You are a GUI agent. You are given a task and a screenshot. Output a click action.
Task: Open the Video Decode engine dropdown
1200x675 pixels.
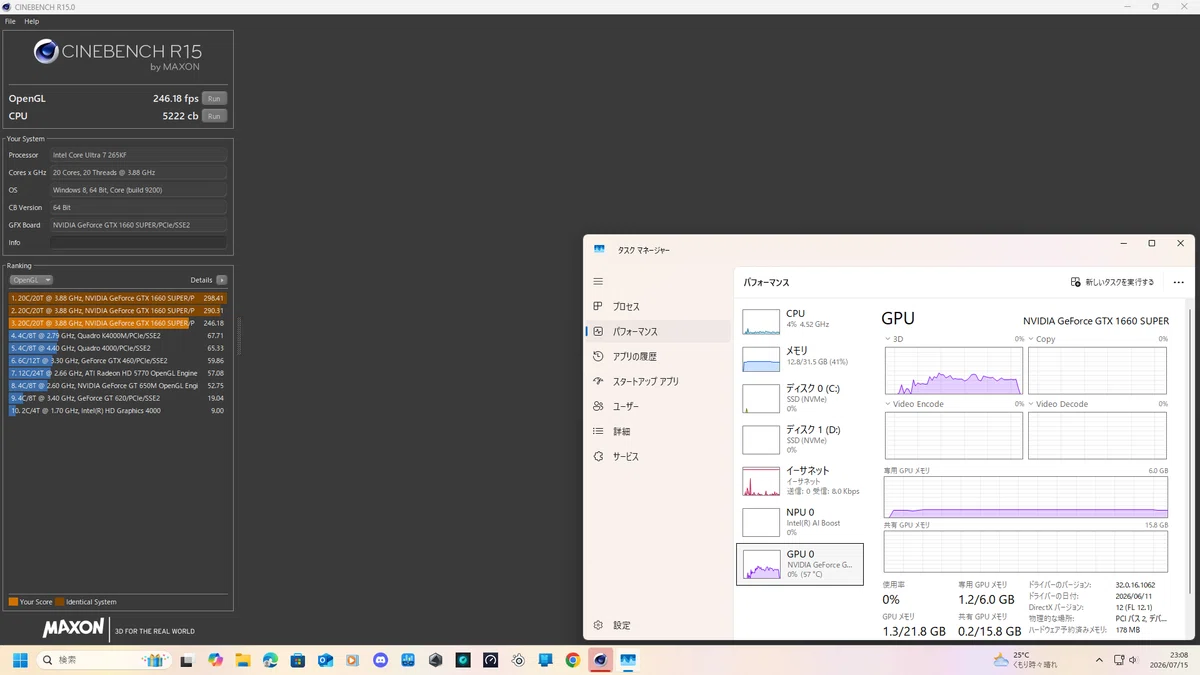tap(1058, 404)
